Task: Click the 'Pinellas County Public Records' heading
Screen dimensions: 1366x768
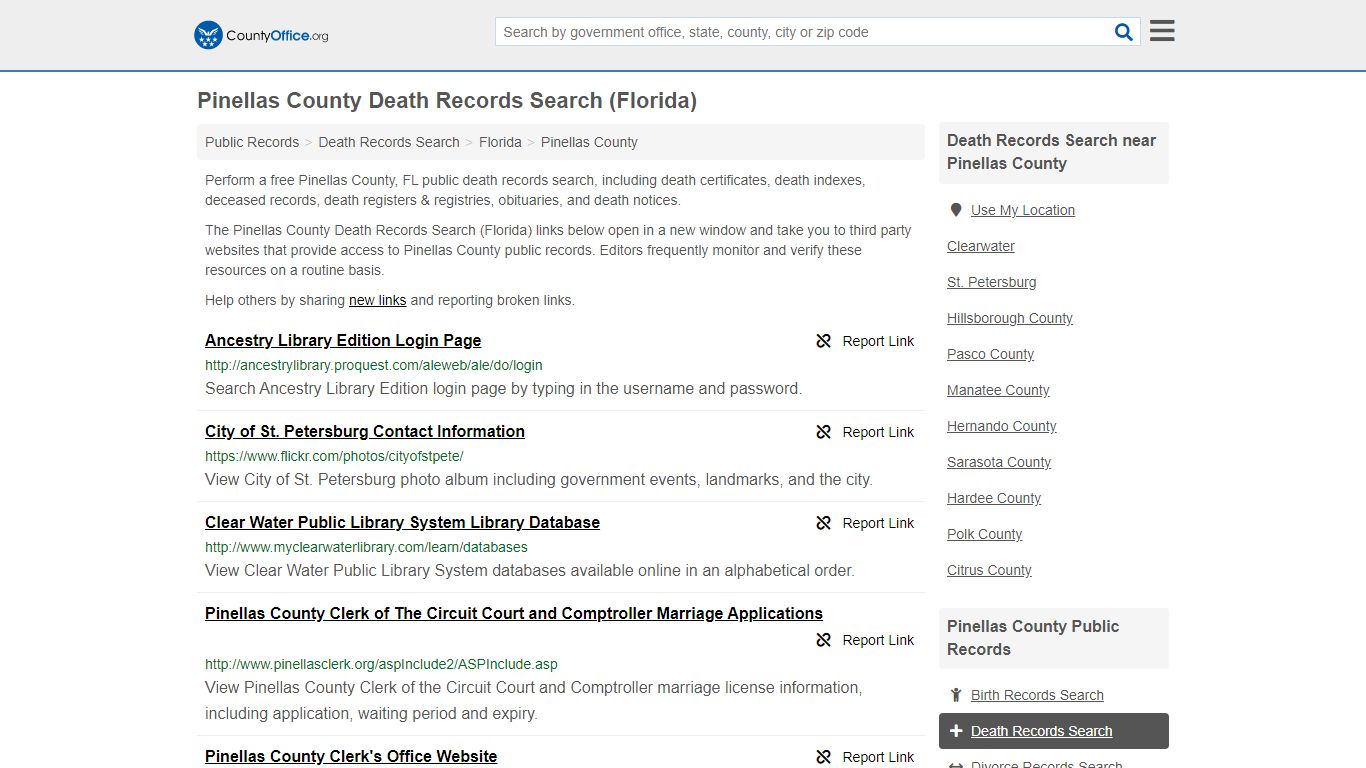Action: point(1033,638)
